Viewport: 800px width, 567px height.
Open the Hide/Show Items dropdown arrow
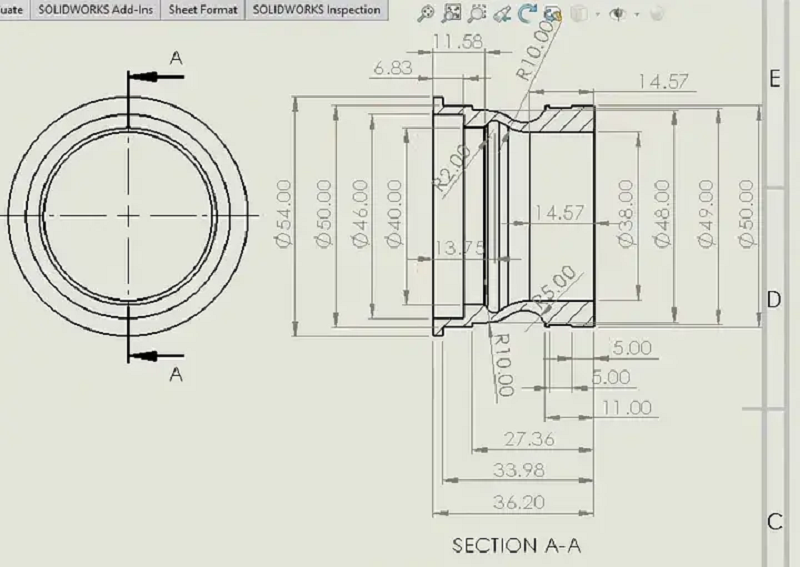pos(636,15)
